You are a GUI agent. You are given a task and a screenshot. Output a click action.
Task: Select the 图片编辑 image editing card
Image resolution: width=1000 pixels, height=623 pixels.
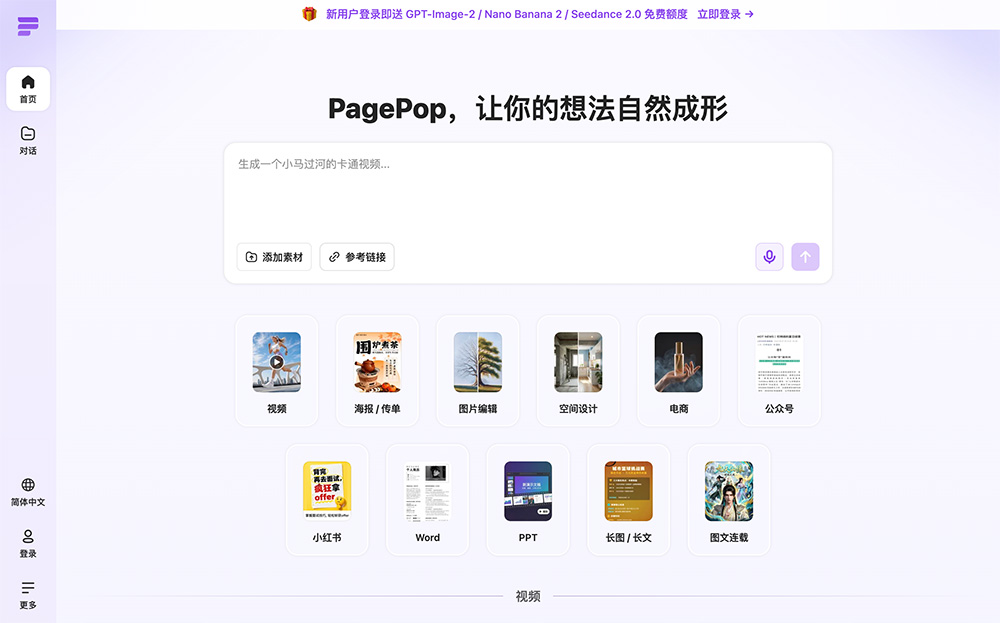click(x=478, y=370)
